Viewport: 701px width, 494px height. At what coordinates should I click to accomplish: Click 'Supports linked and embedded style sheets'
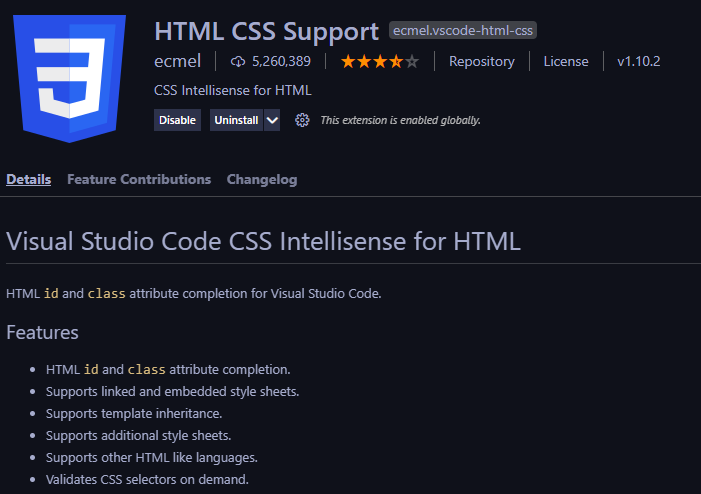pos(172,392)
